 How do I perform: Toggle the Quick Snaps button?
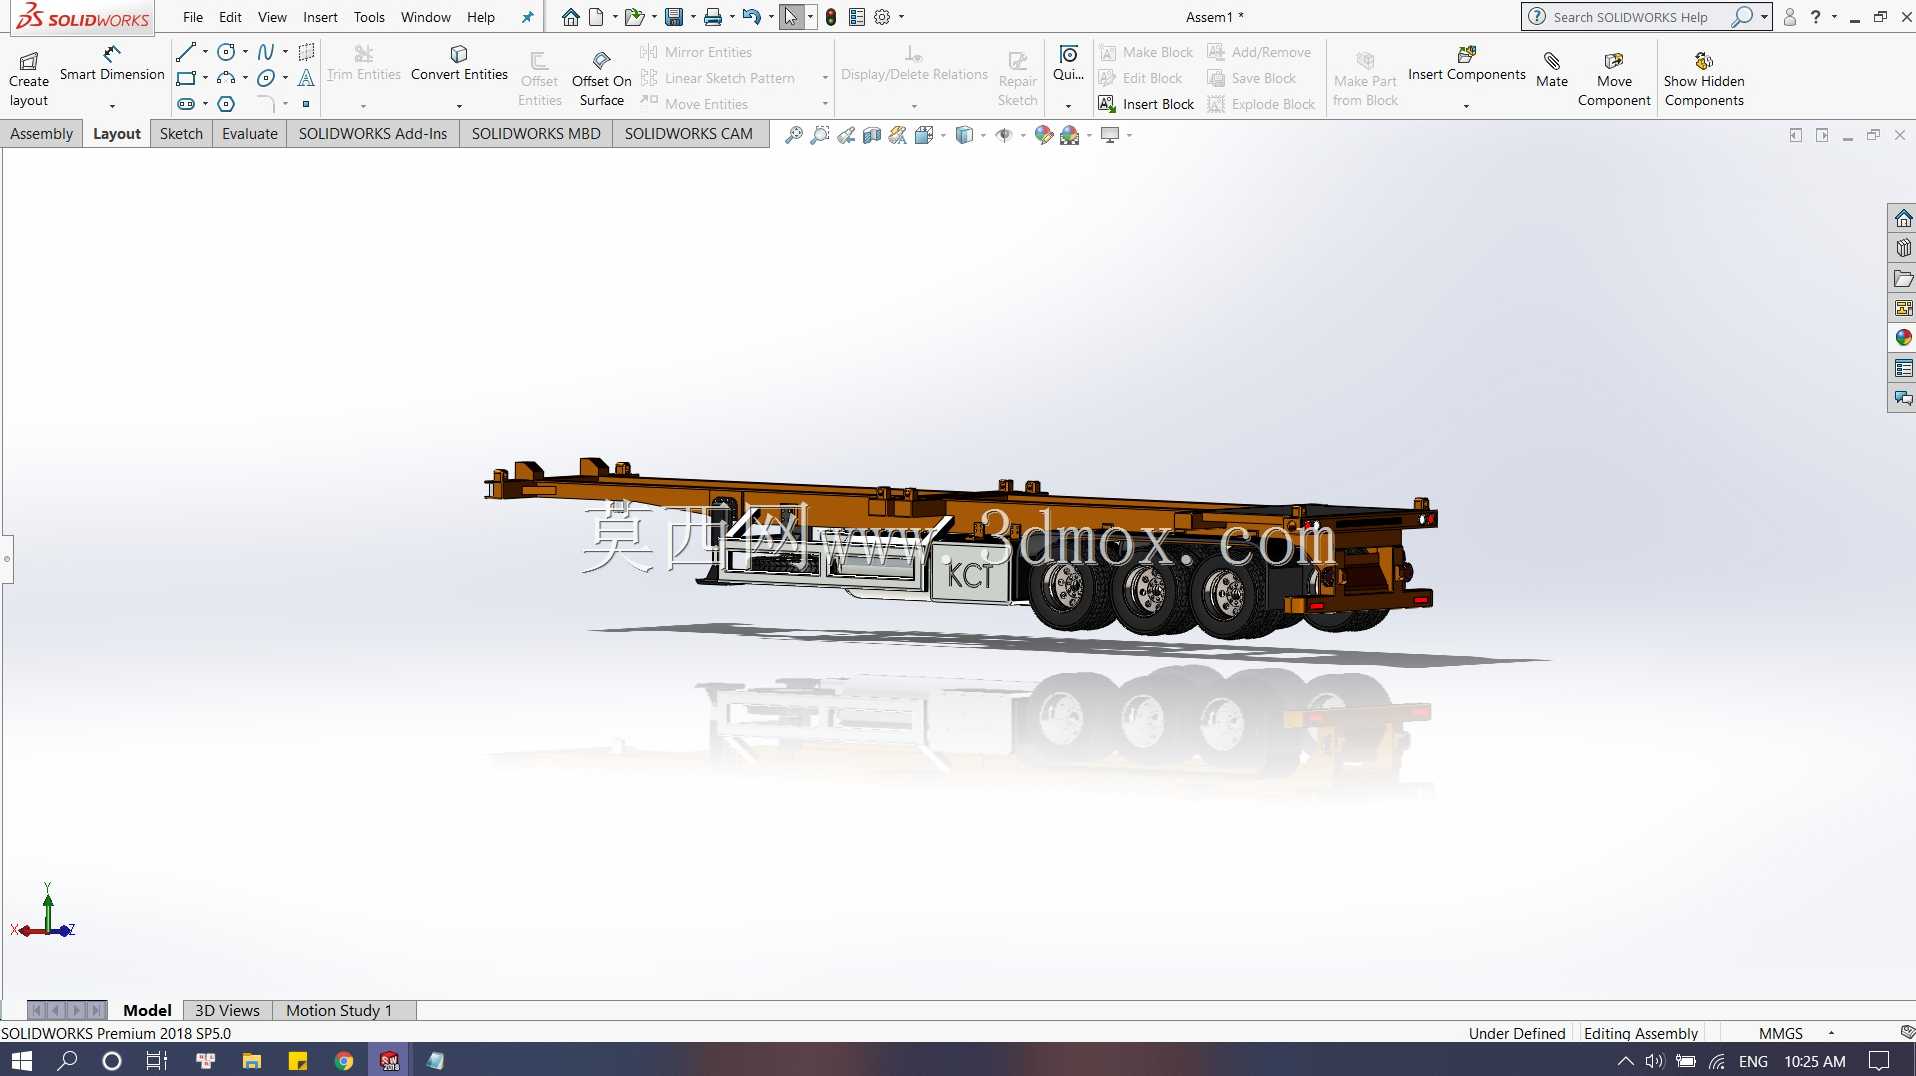tap(1068, 62)
